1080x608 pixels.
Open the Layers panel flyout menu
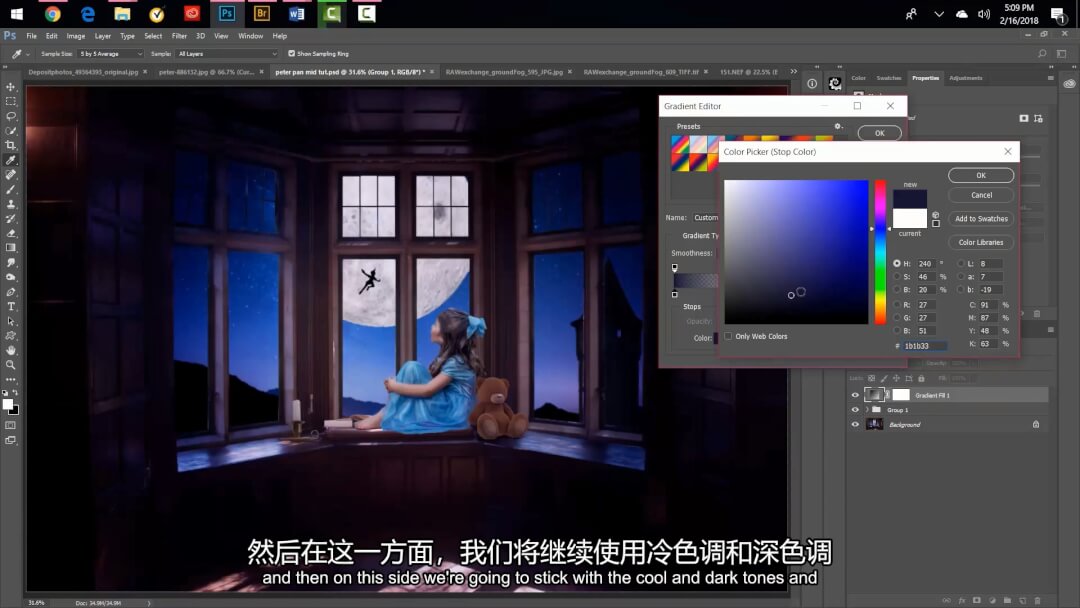[x=1050, y=330]
